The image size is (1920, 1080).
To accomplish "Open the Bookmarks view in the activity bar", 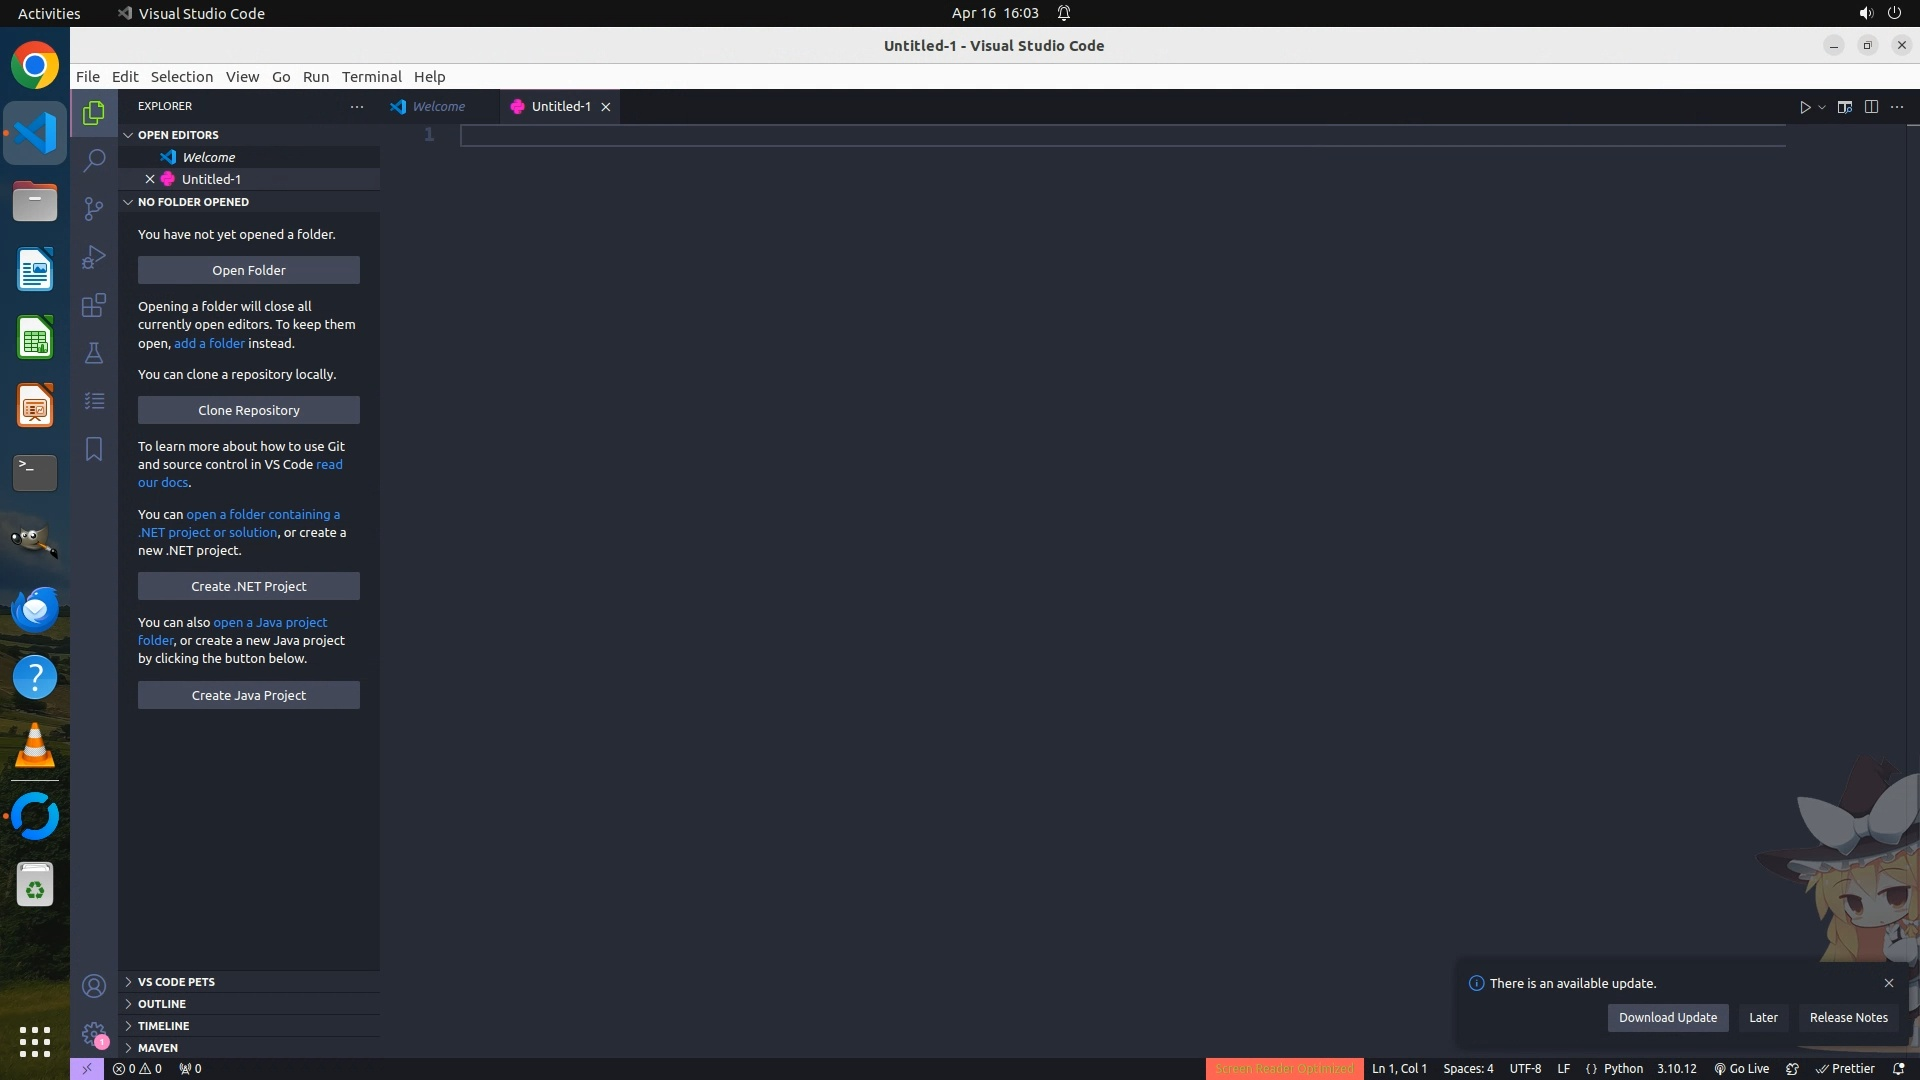I will point(94,449).
